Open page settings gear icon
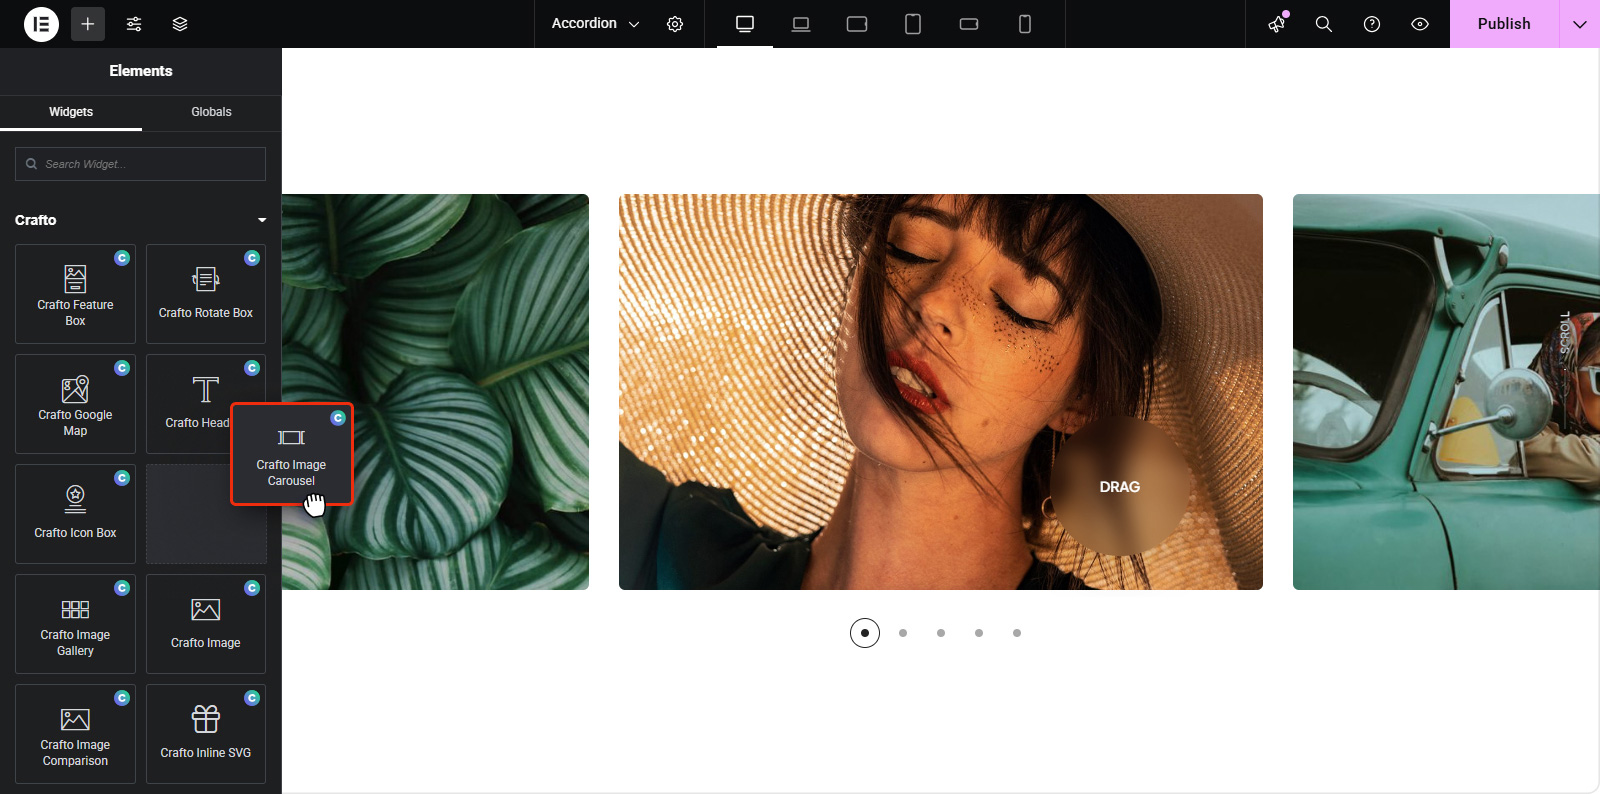Viewport: 1600px width, 794px height. (675, 24)
